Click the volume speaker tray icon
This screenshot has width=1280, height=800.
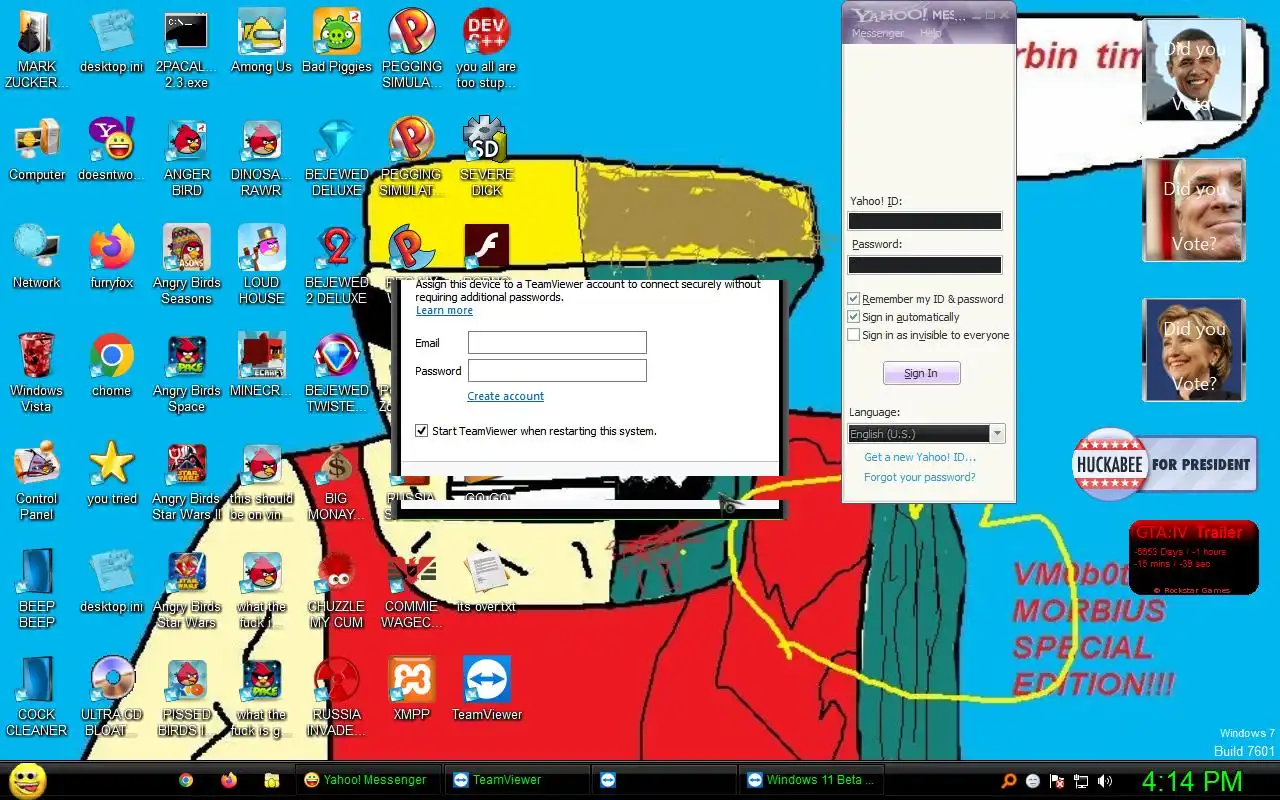[x=1105, y=781]
